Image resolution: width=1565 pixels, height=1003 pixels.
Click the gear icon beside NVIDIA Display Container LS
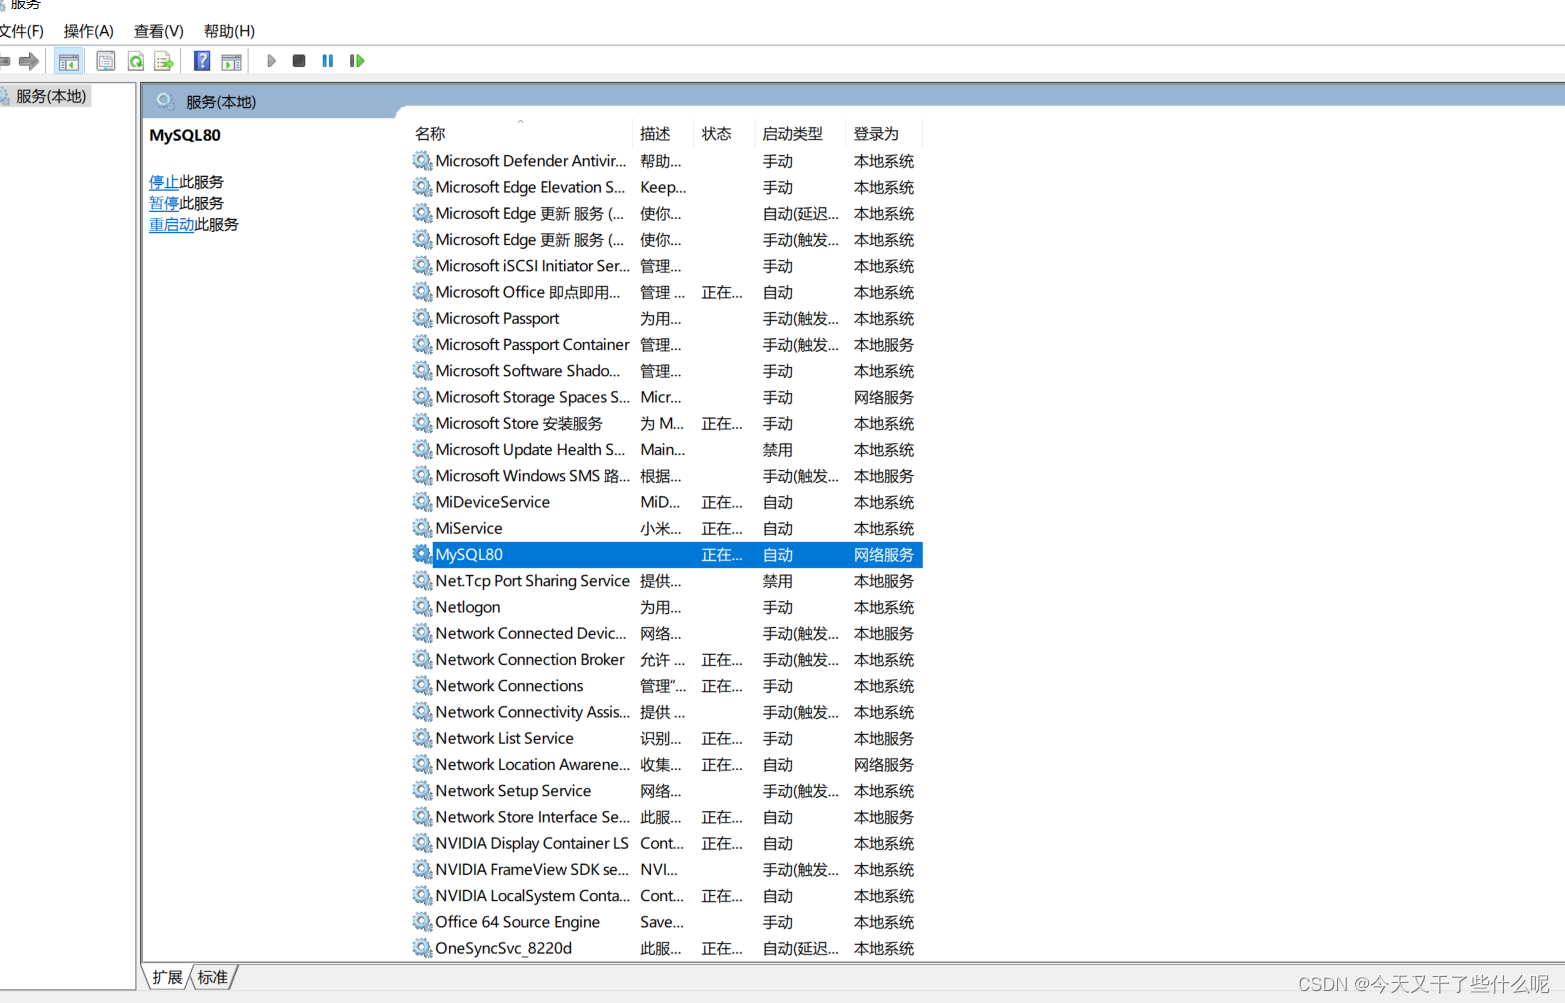(422, 843)
